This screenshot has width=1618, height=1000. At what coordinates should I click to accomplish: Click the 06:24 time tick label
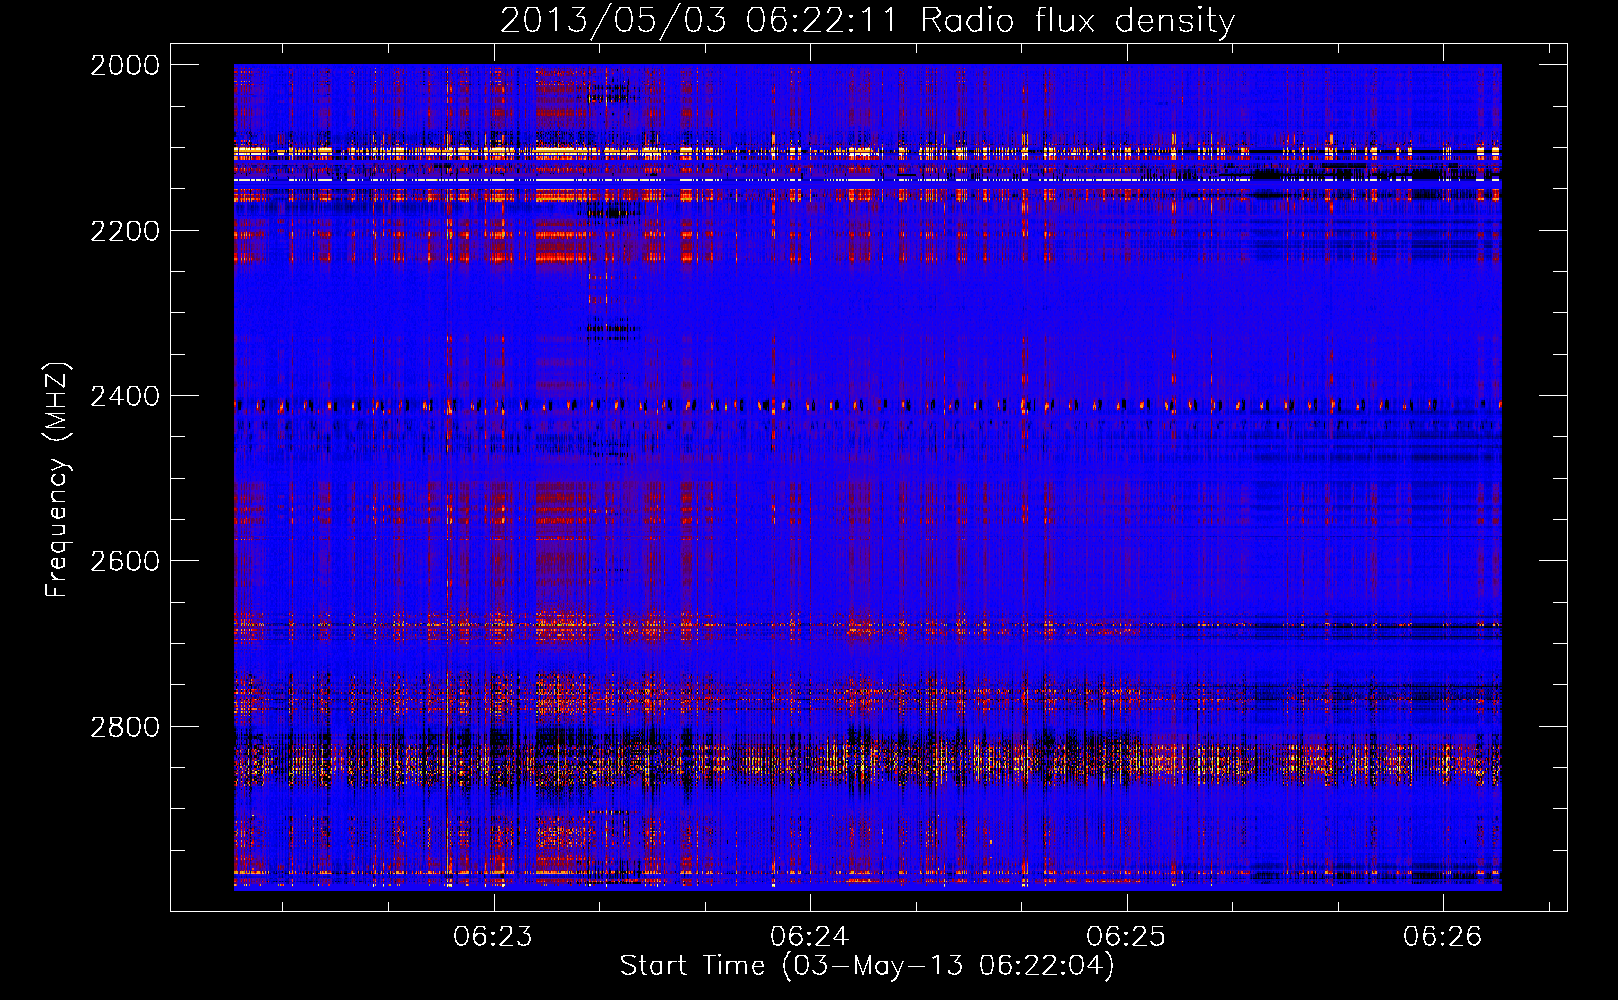810,936
